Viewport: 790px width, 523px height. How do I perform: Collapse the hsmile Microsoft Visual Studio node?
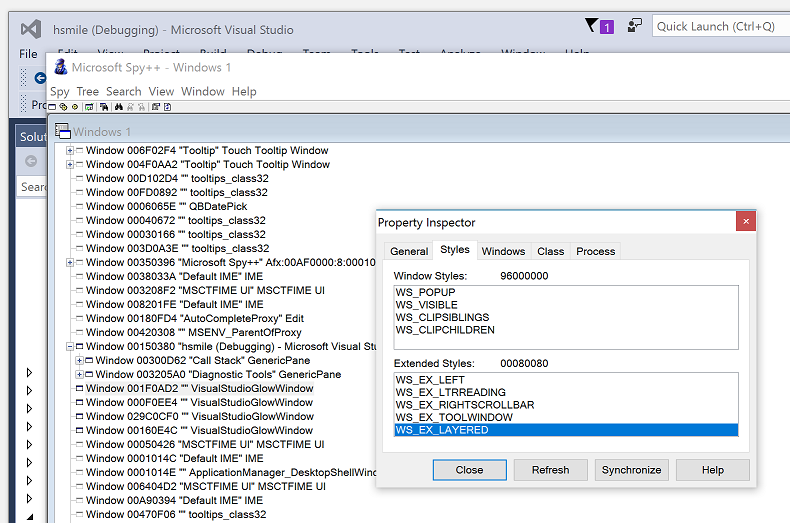[70, 346]
